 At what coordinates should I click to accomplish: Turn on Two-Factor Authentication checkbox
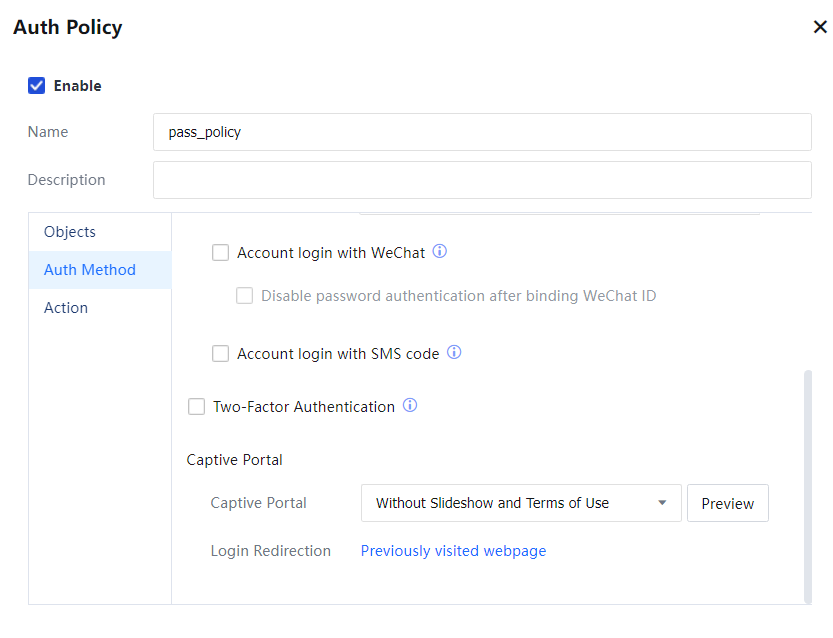(x=197, y=407)
